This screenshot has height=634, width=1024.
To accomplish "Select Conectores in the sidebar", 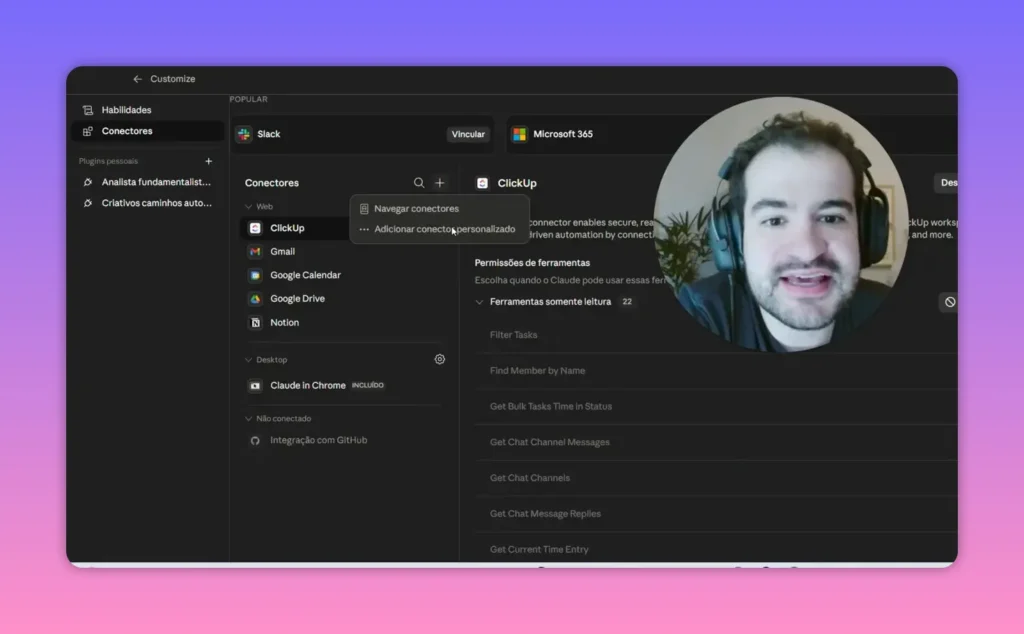I will click(147, 131).
